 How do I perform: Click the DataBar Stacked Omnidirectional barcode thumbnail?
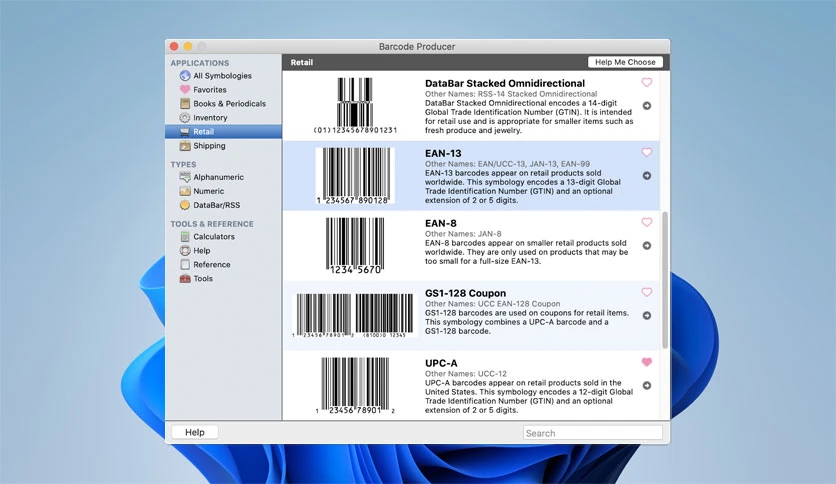point(355,106)
